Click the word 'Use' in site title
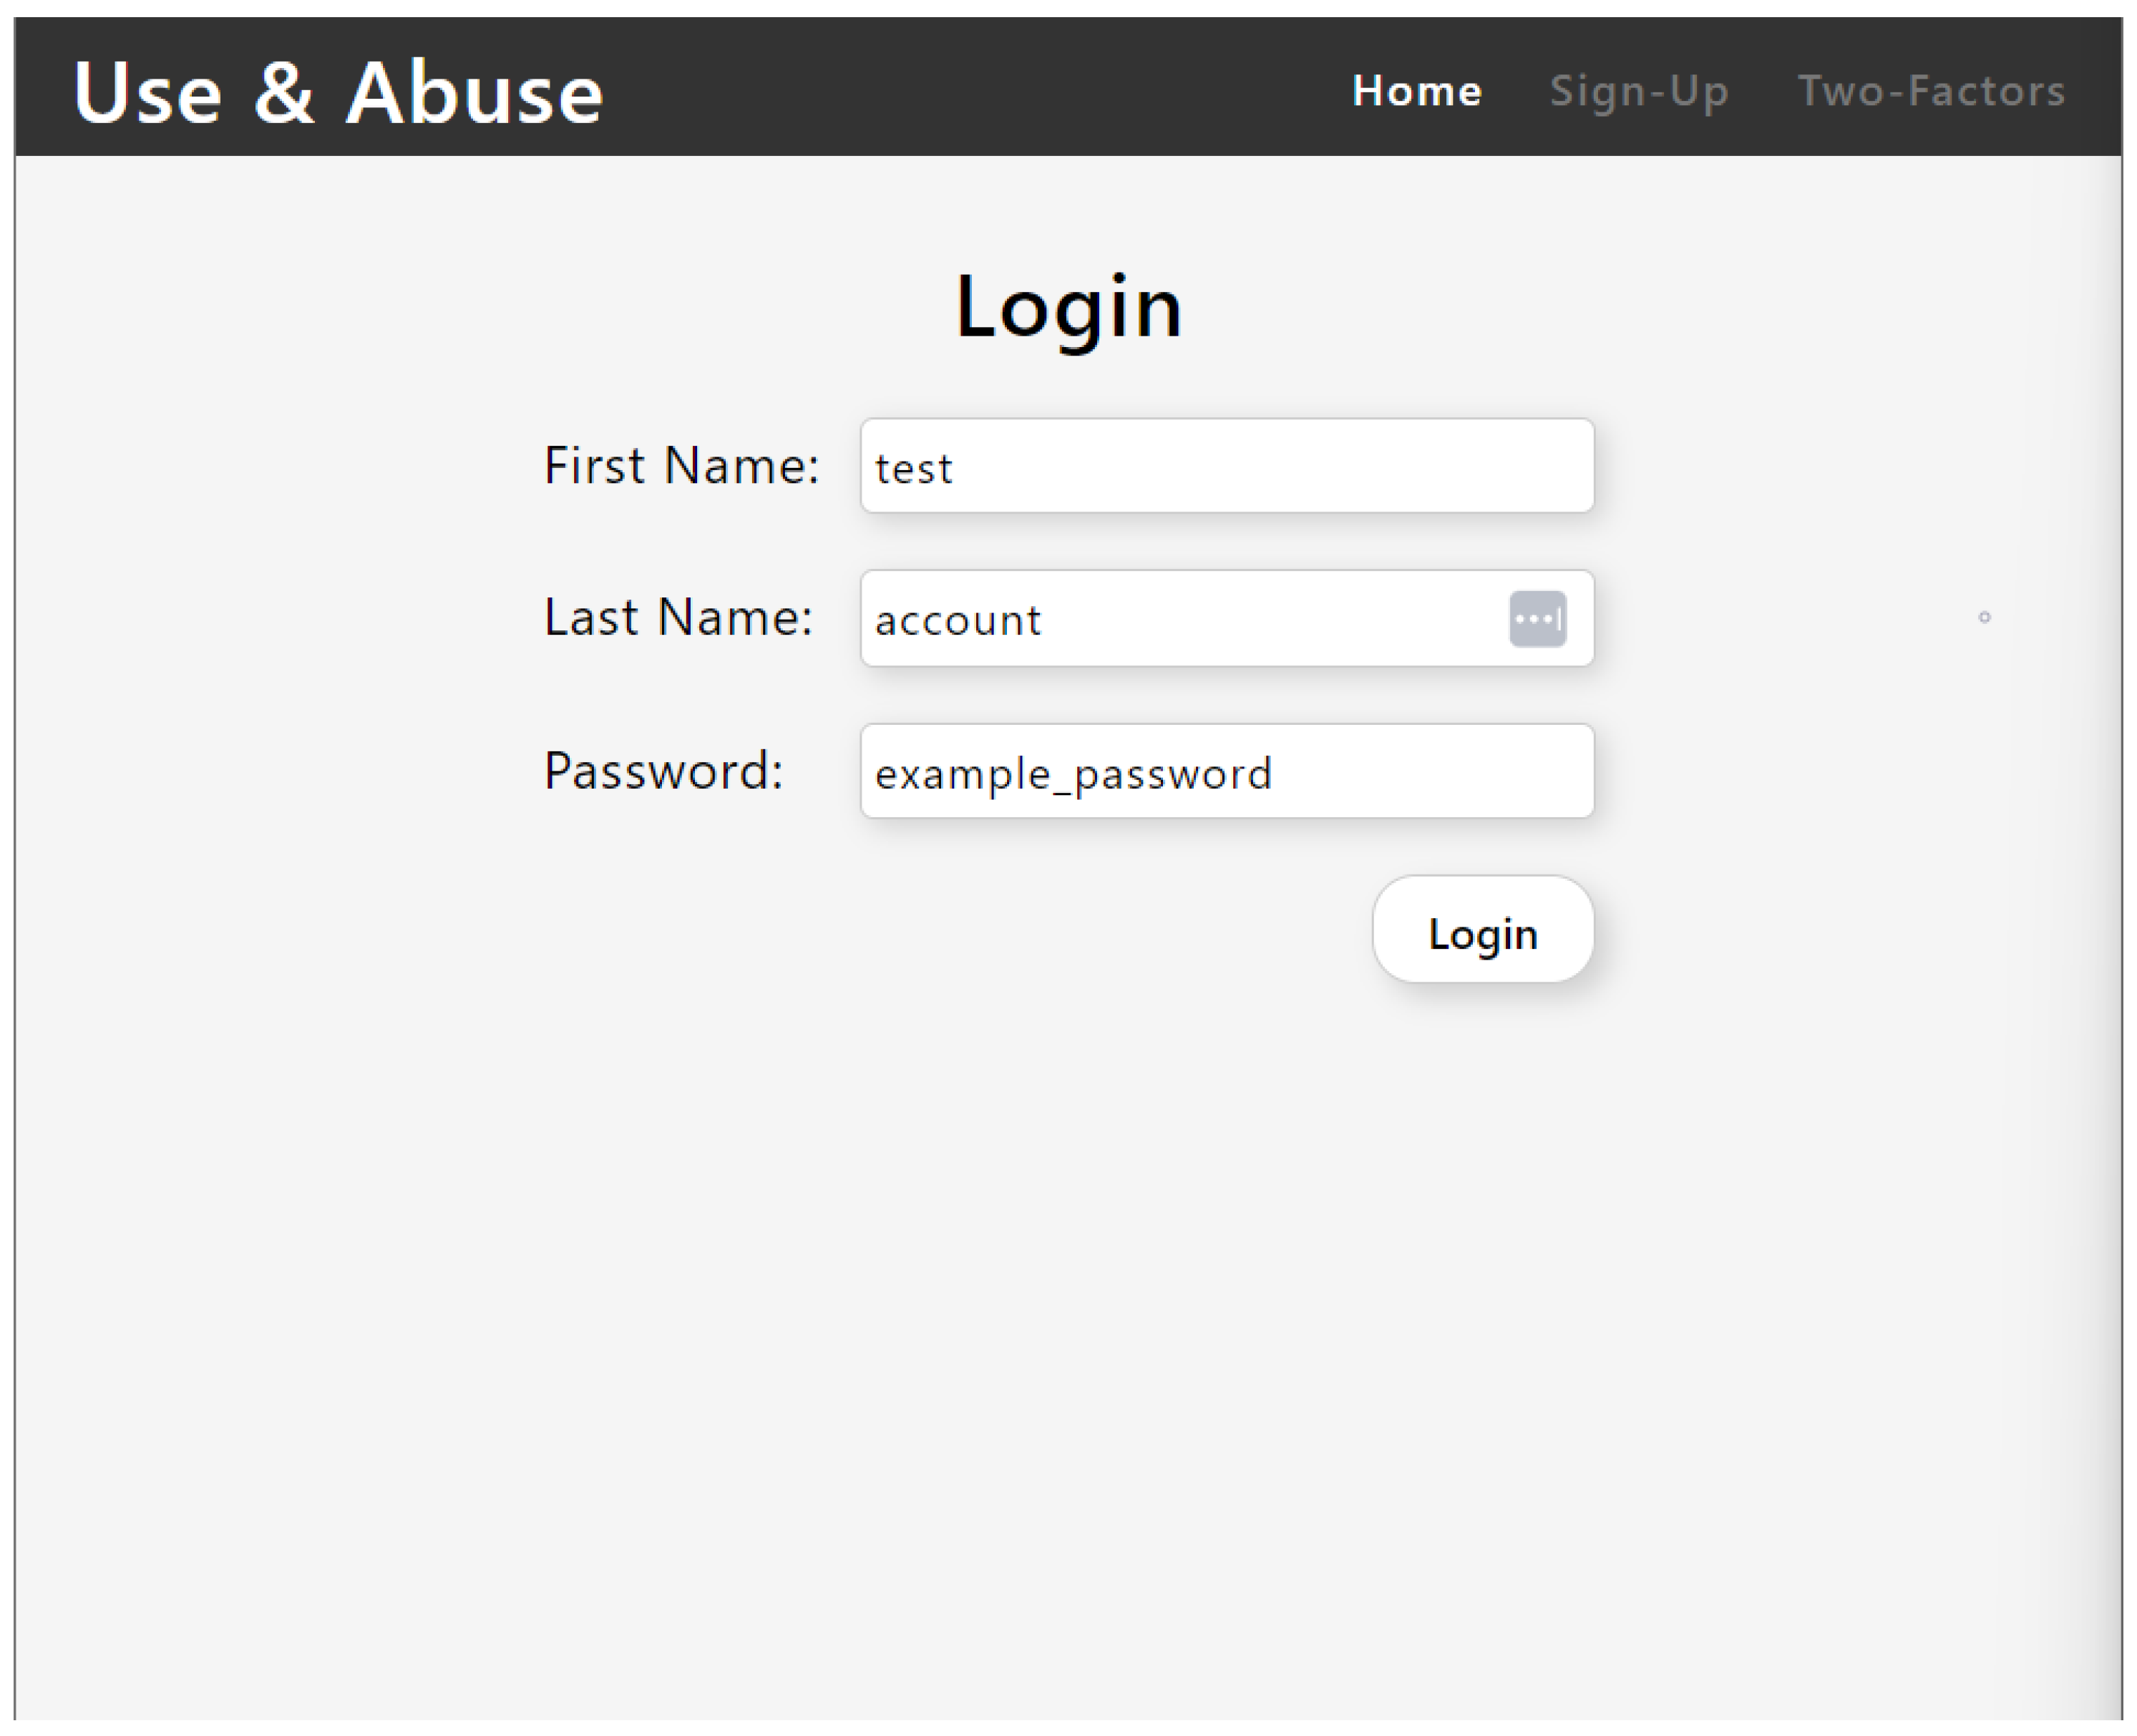The height and width of the screenshot is (1736, 2137). pos(147,93)
